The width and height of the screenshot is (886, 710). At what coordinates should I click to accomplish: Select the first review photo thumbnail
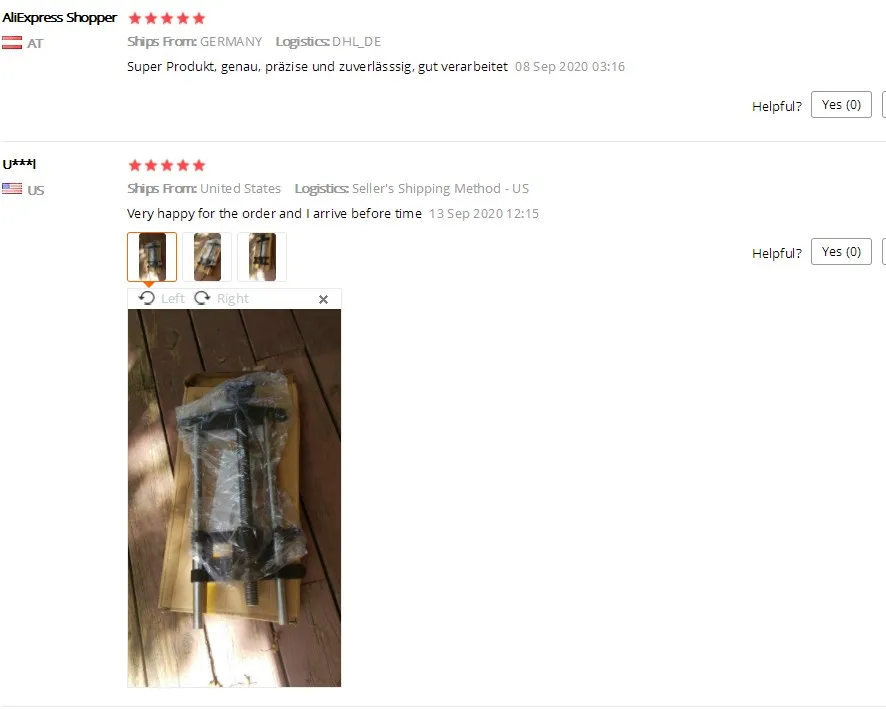click(152, 257)
